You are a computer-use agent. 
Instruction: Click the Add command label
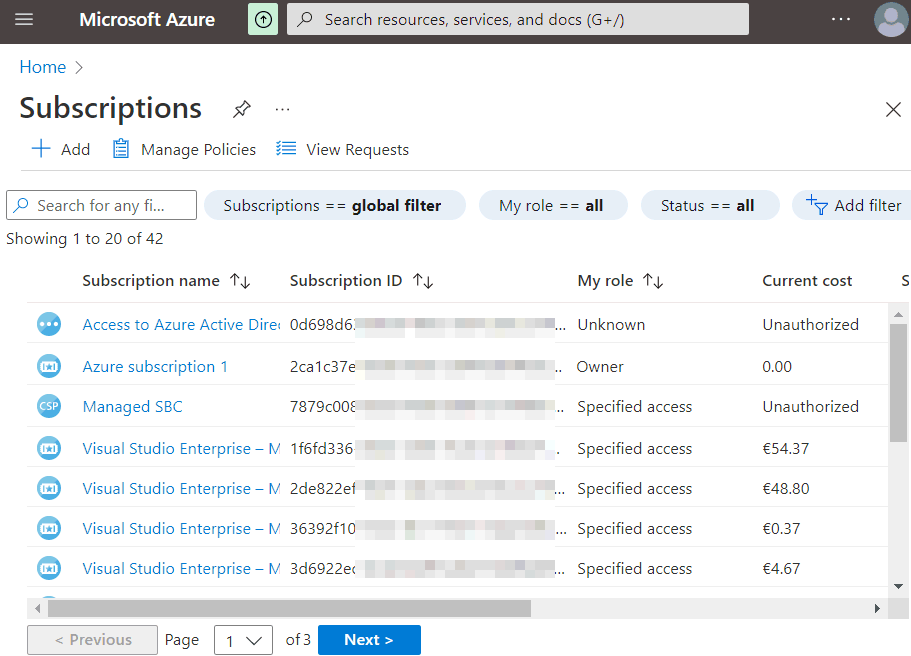[x=76, y=149]
